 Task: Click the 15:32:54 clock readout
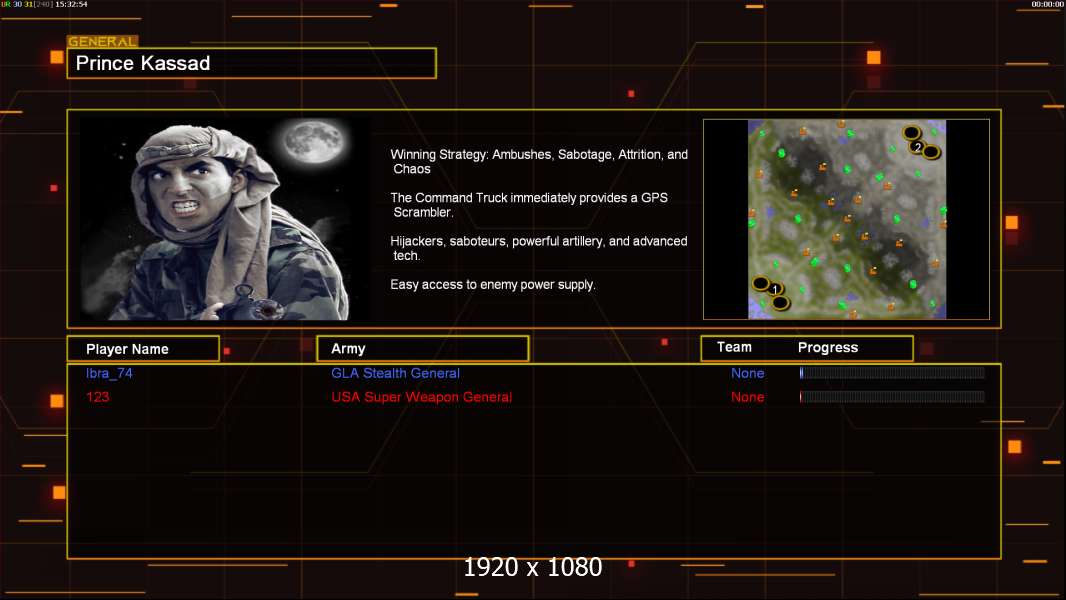click(x=71, y=4)
